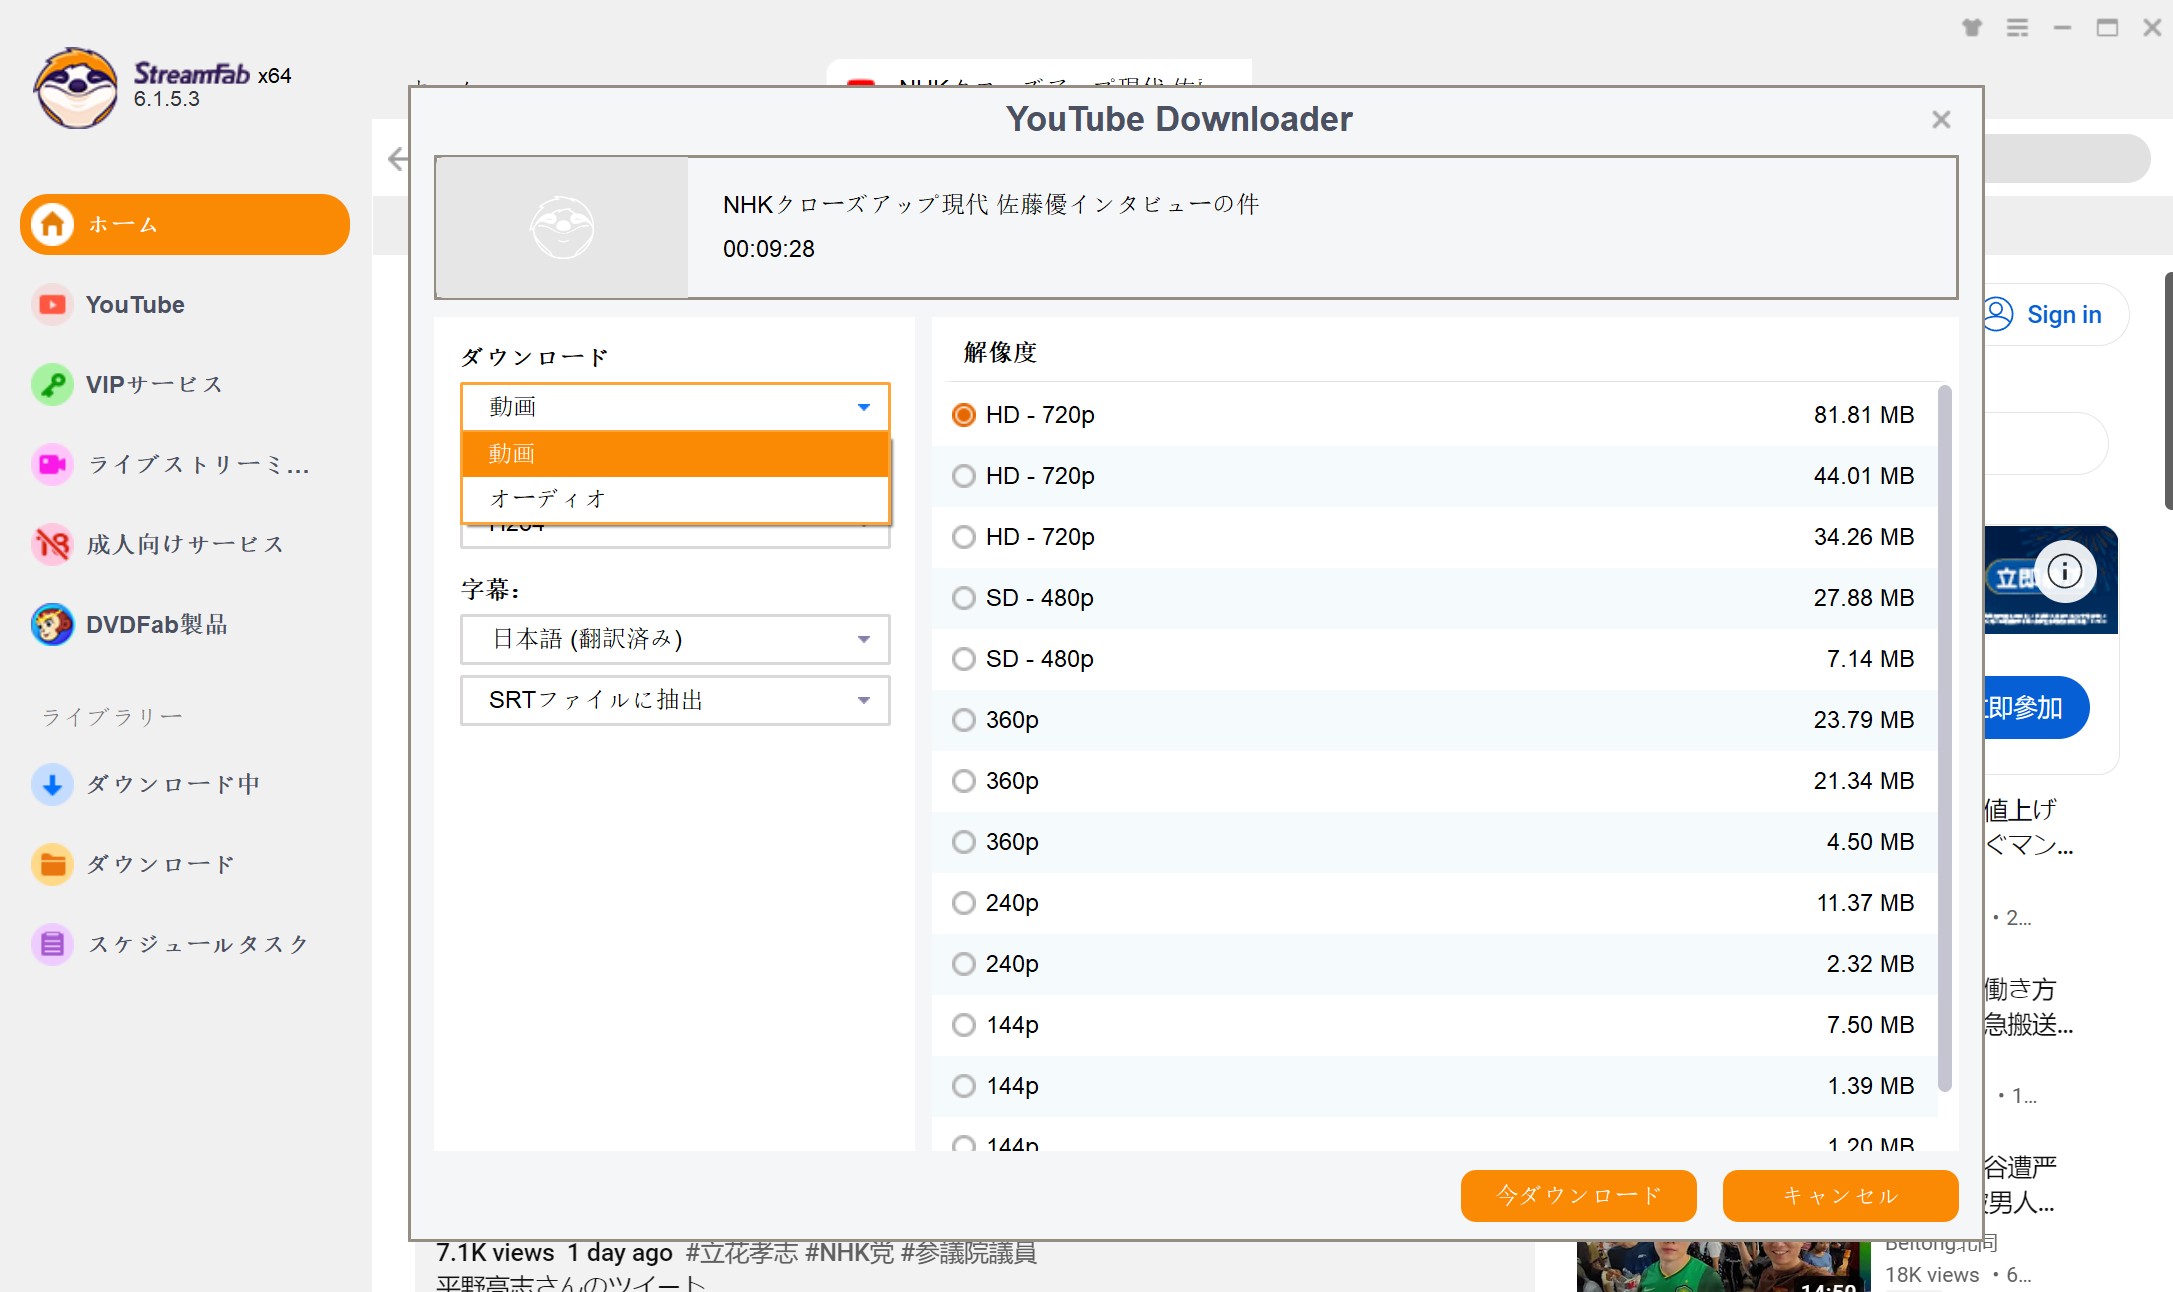Click the home icon in sidebar
The image size is (2173, 1292).
(53, 224)
